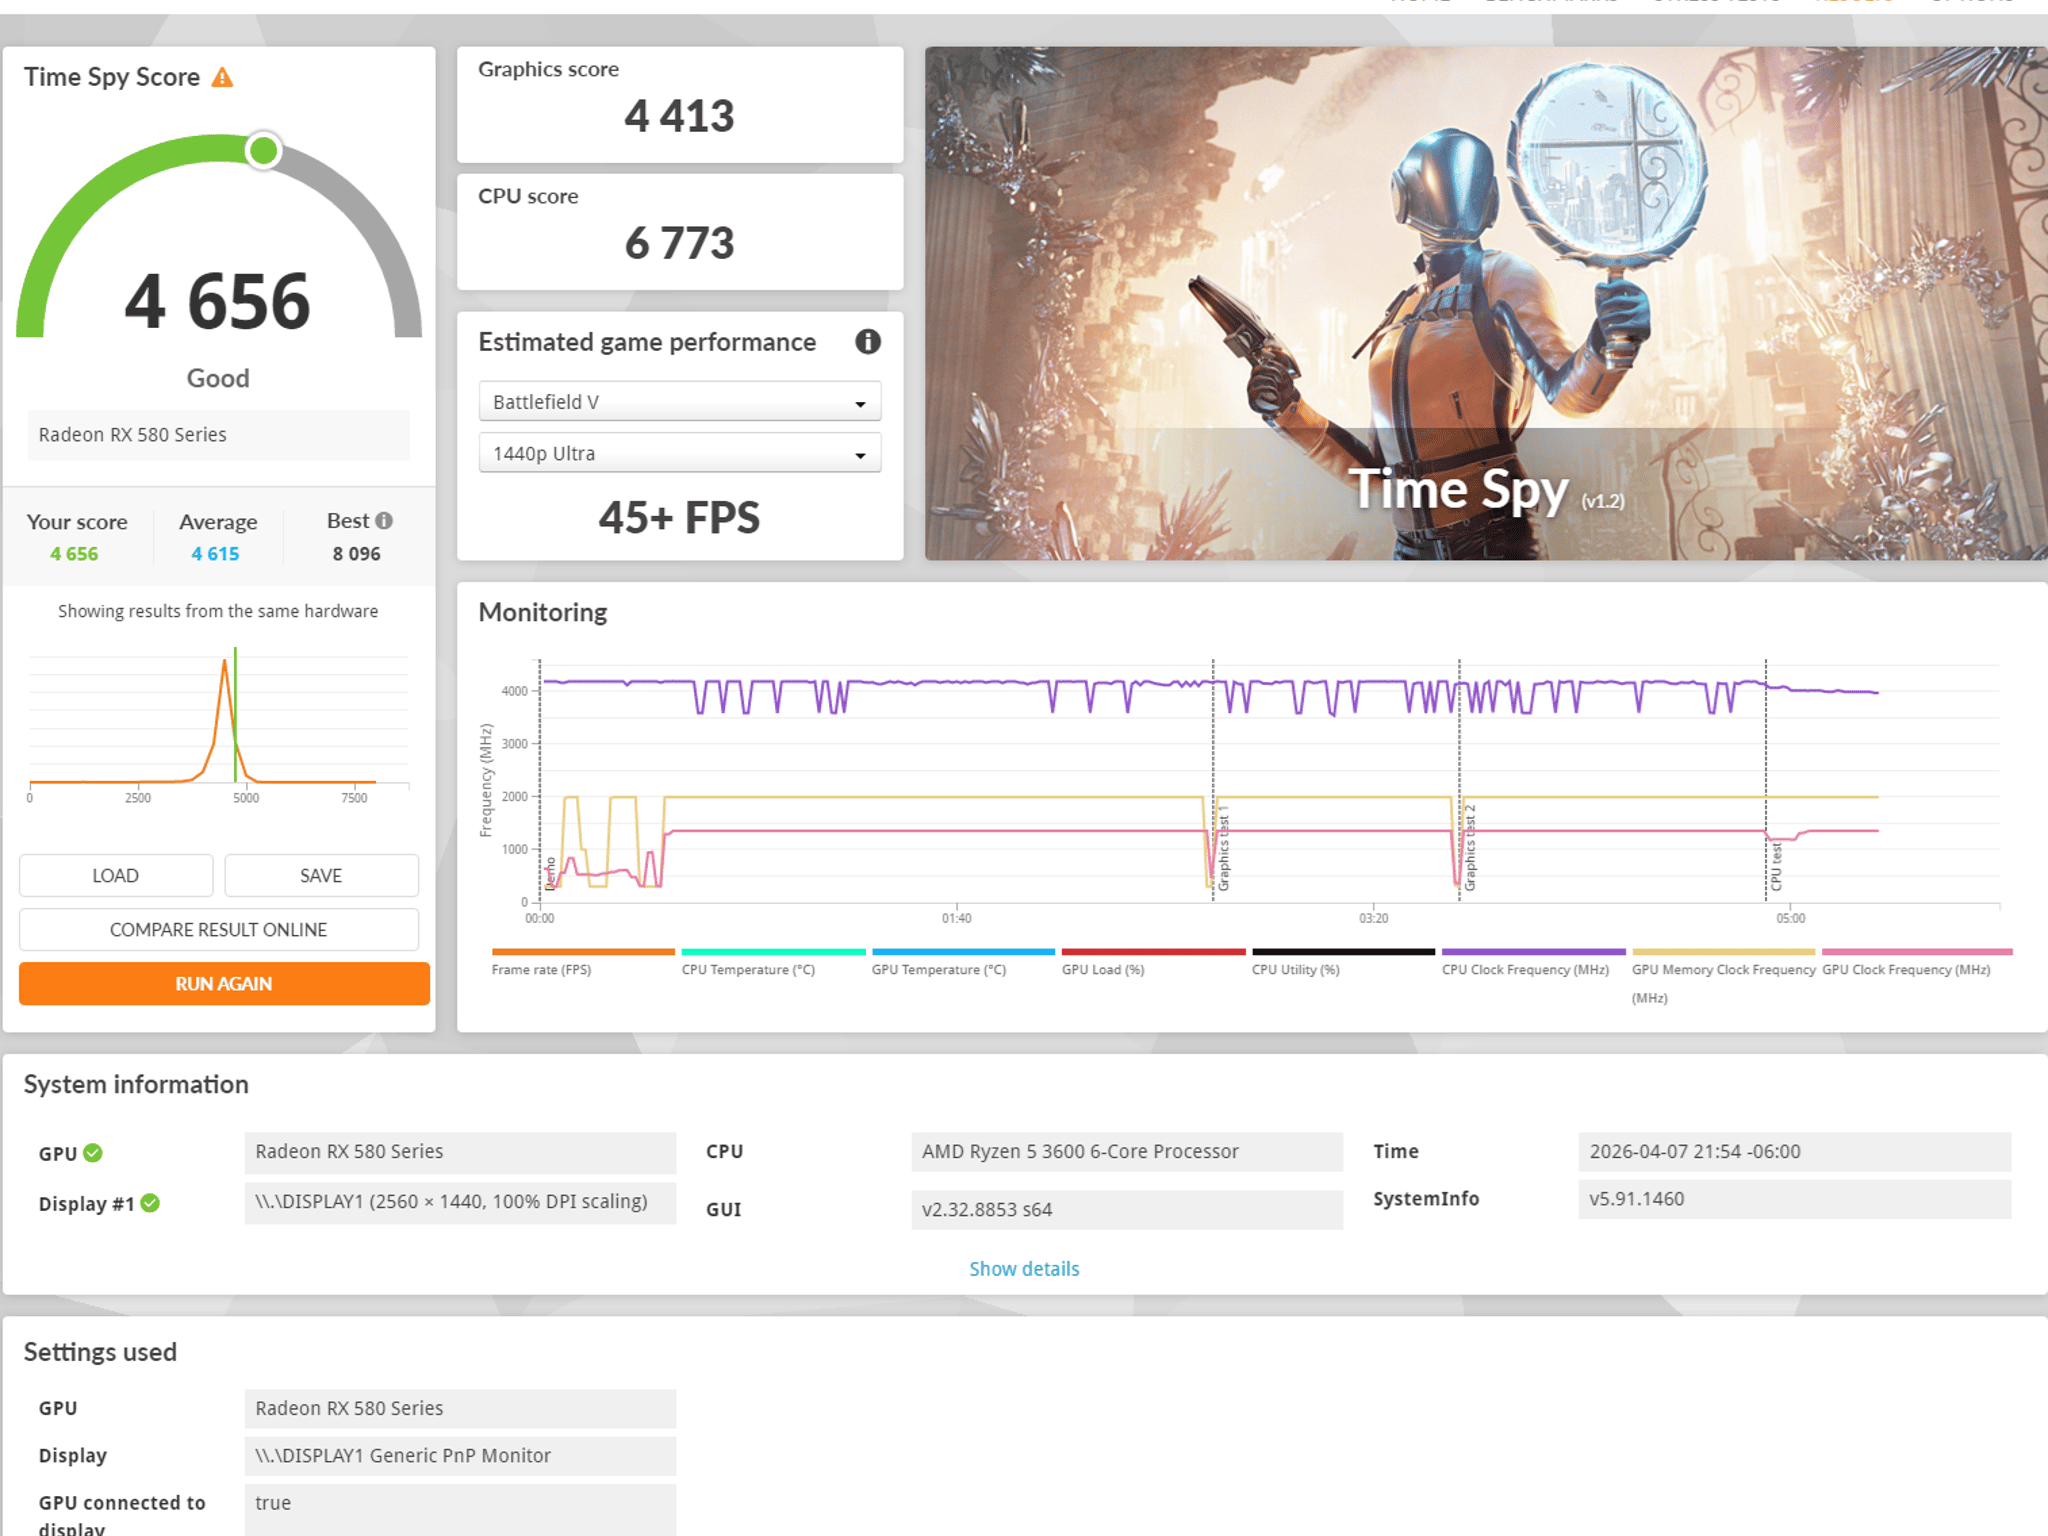Screen dimensions: 2048x1536
Task: Click the Graphics test 1 timeline marker
Action: click(1222, 848)
